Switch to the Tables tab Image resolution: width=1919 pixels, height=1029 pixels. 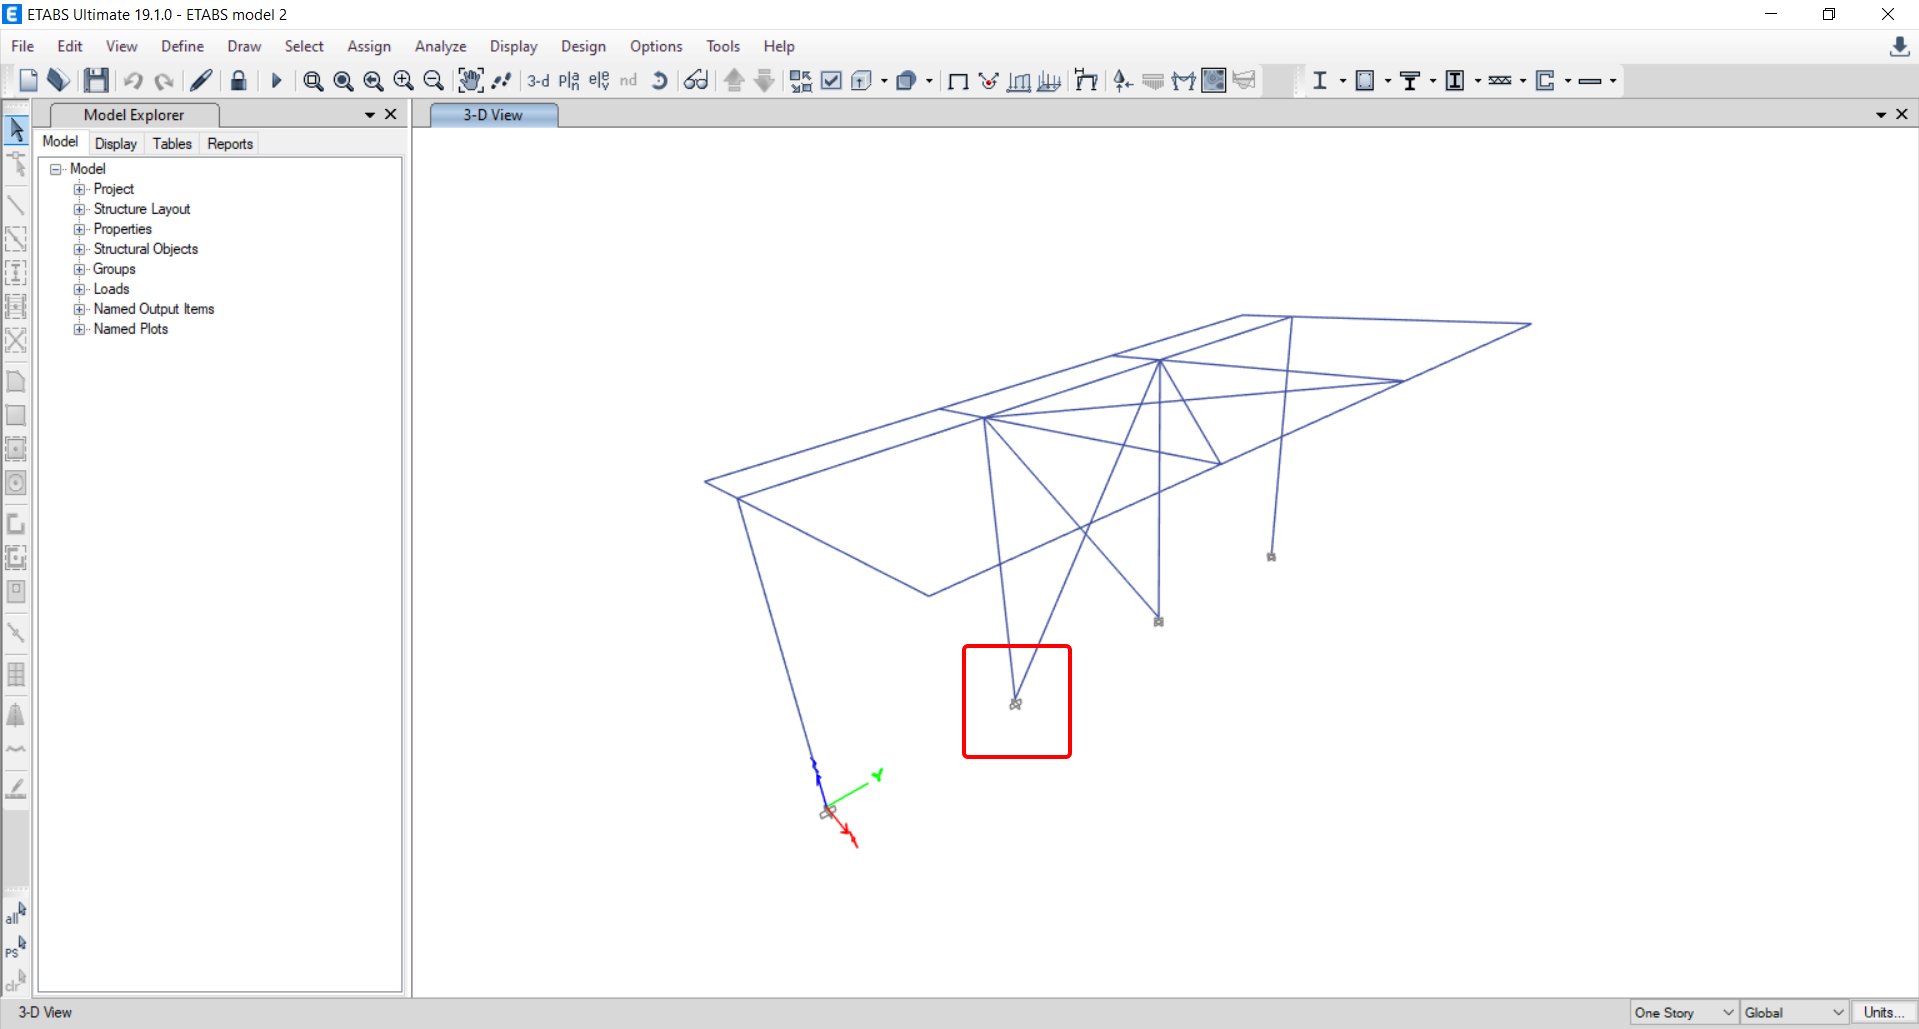click(171, 143)
